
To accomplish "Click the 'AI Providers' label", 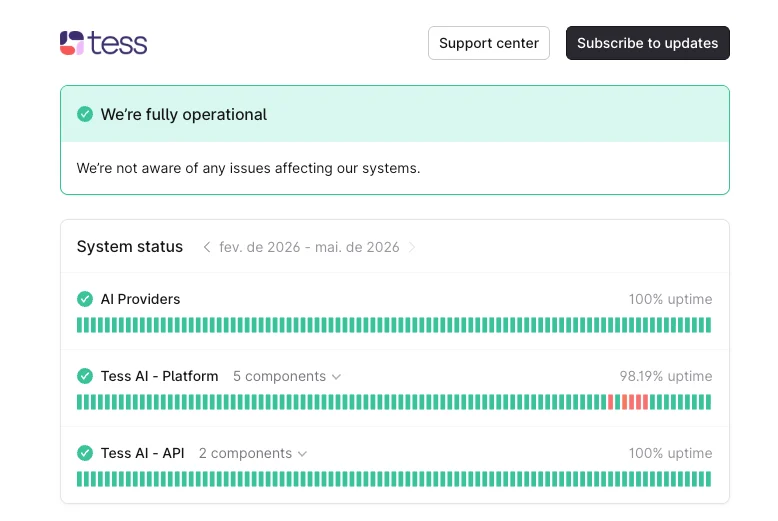I will pos(140,299).
